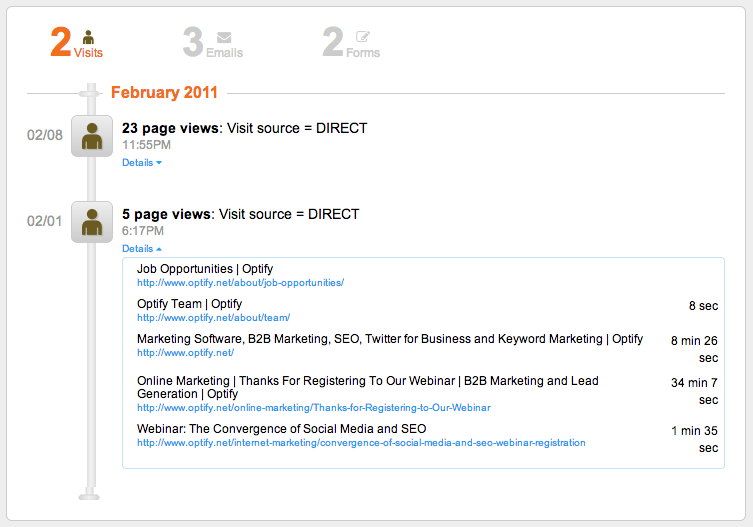
Task: Click the 02/08 visitor avatar icon
Action: [92, 136]
